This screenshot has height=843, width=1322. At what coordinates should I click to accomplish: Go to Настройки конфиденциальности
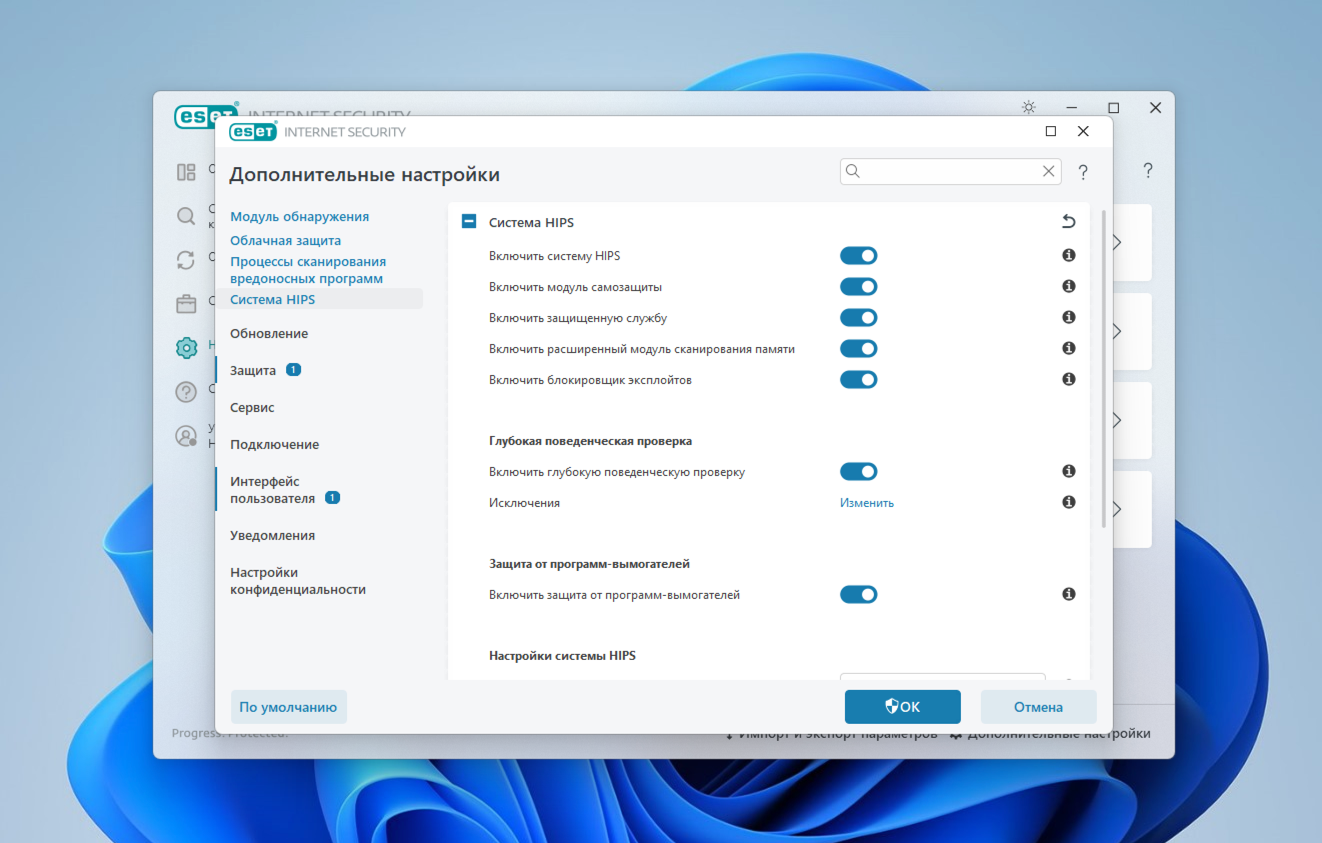298,581
